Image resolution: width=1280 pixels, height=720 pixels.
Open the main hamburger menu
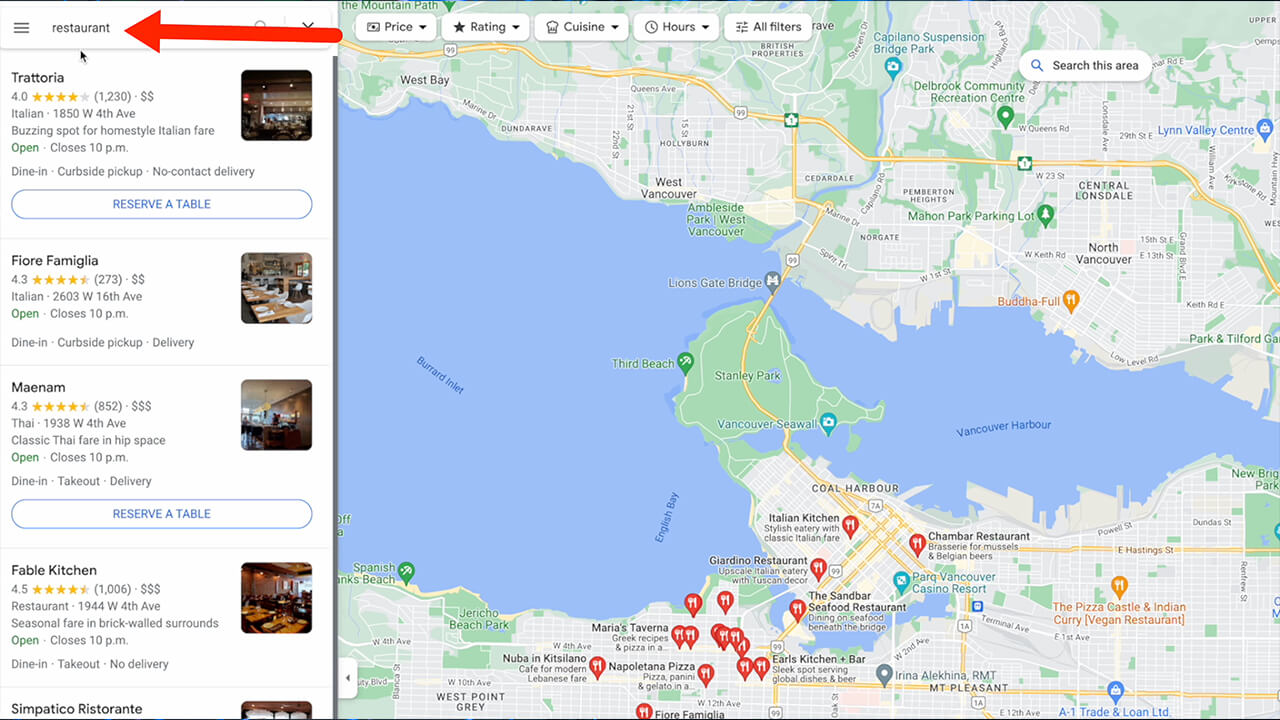click(21, 28)
